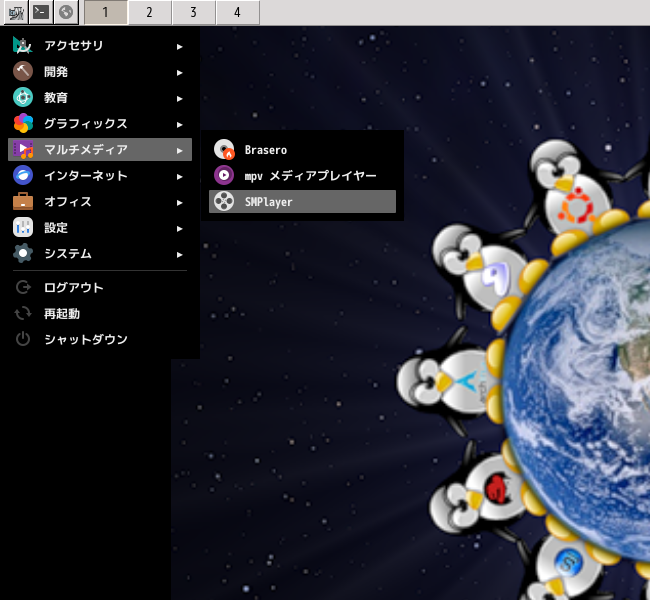
Task: Open the terminal launcher in the panel
Action: (x=41, y=12)
